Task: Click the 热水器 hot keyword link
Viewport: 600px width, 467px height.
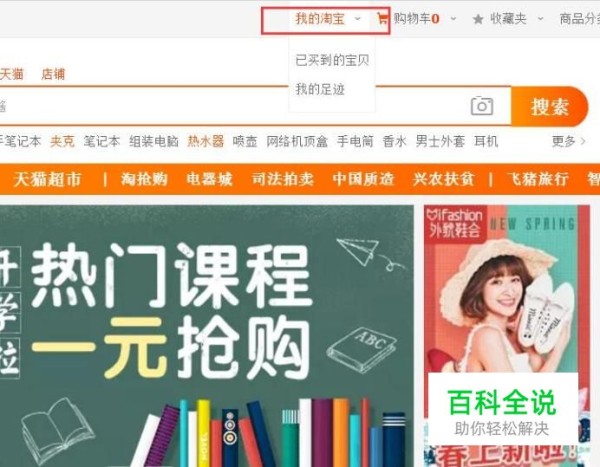Action: click(x=205, y=141)
